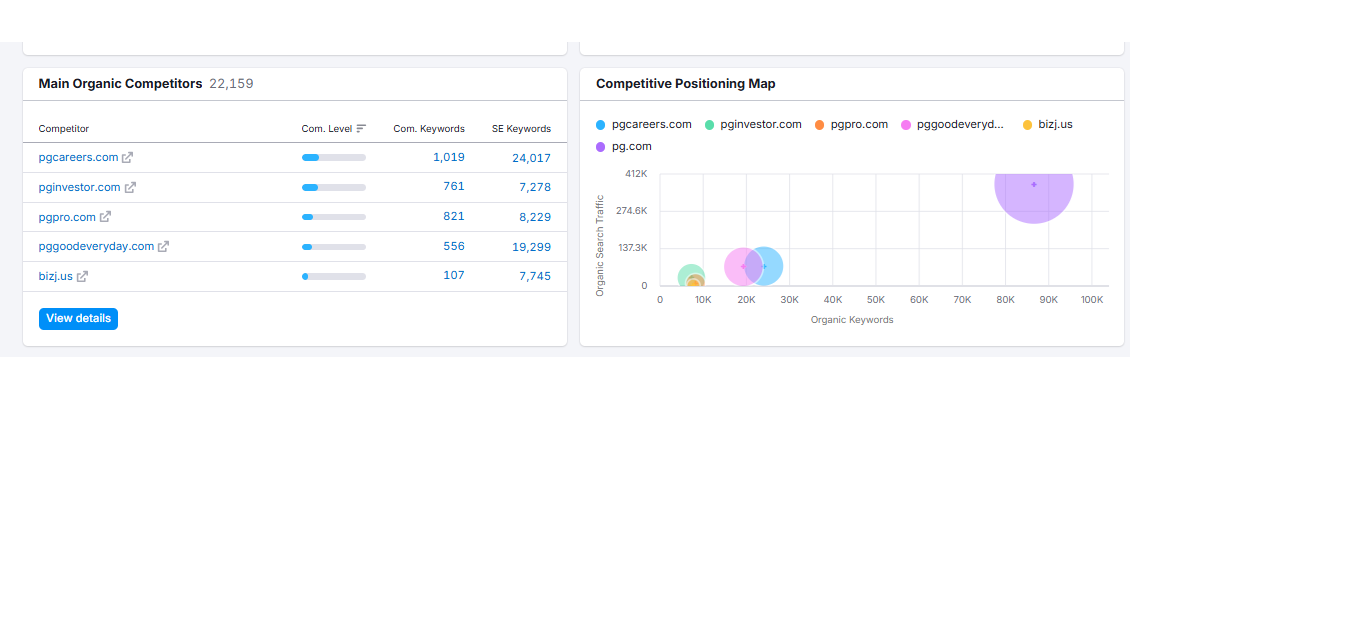The image size is (1346, 636).
Task: Click the Competitor column header
Action: tap(64, 129)
